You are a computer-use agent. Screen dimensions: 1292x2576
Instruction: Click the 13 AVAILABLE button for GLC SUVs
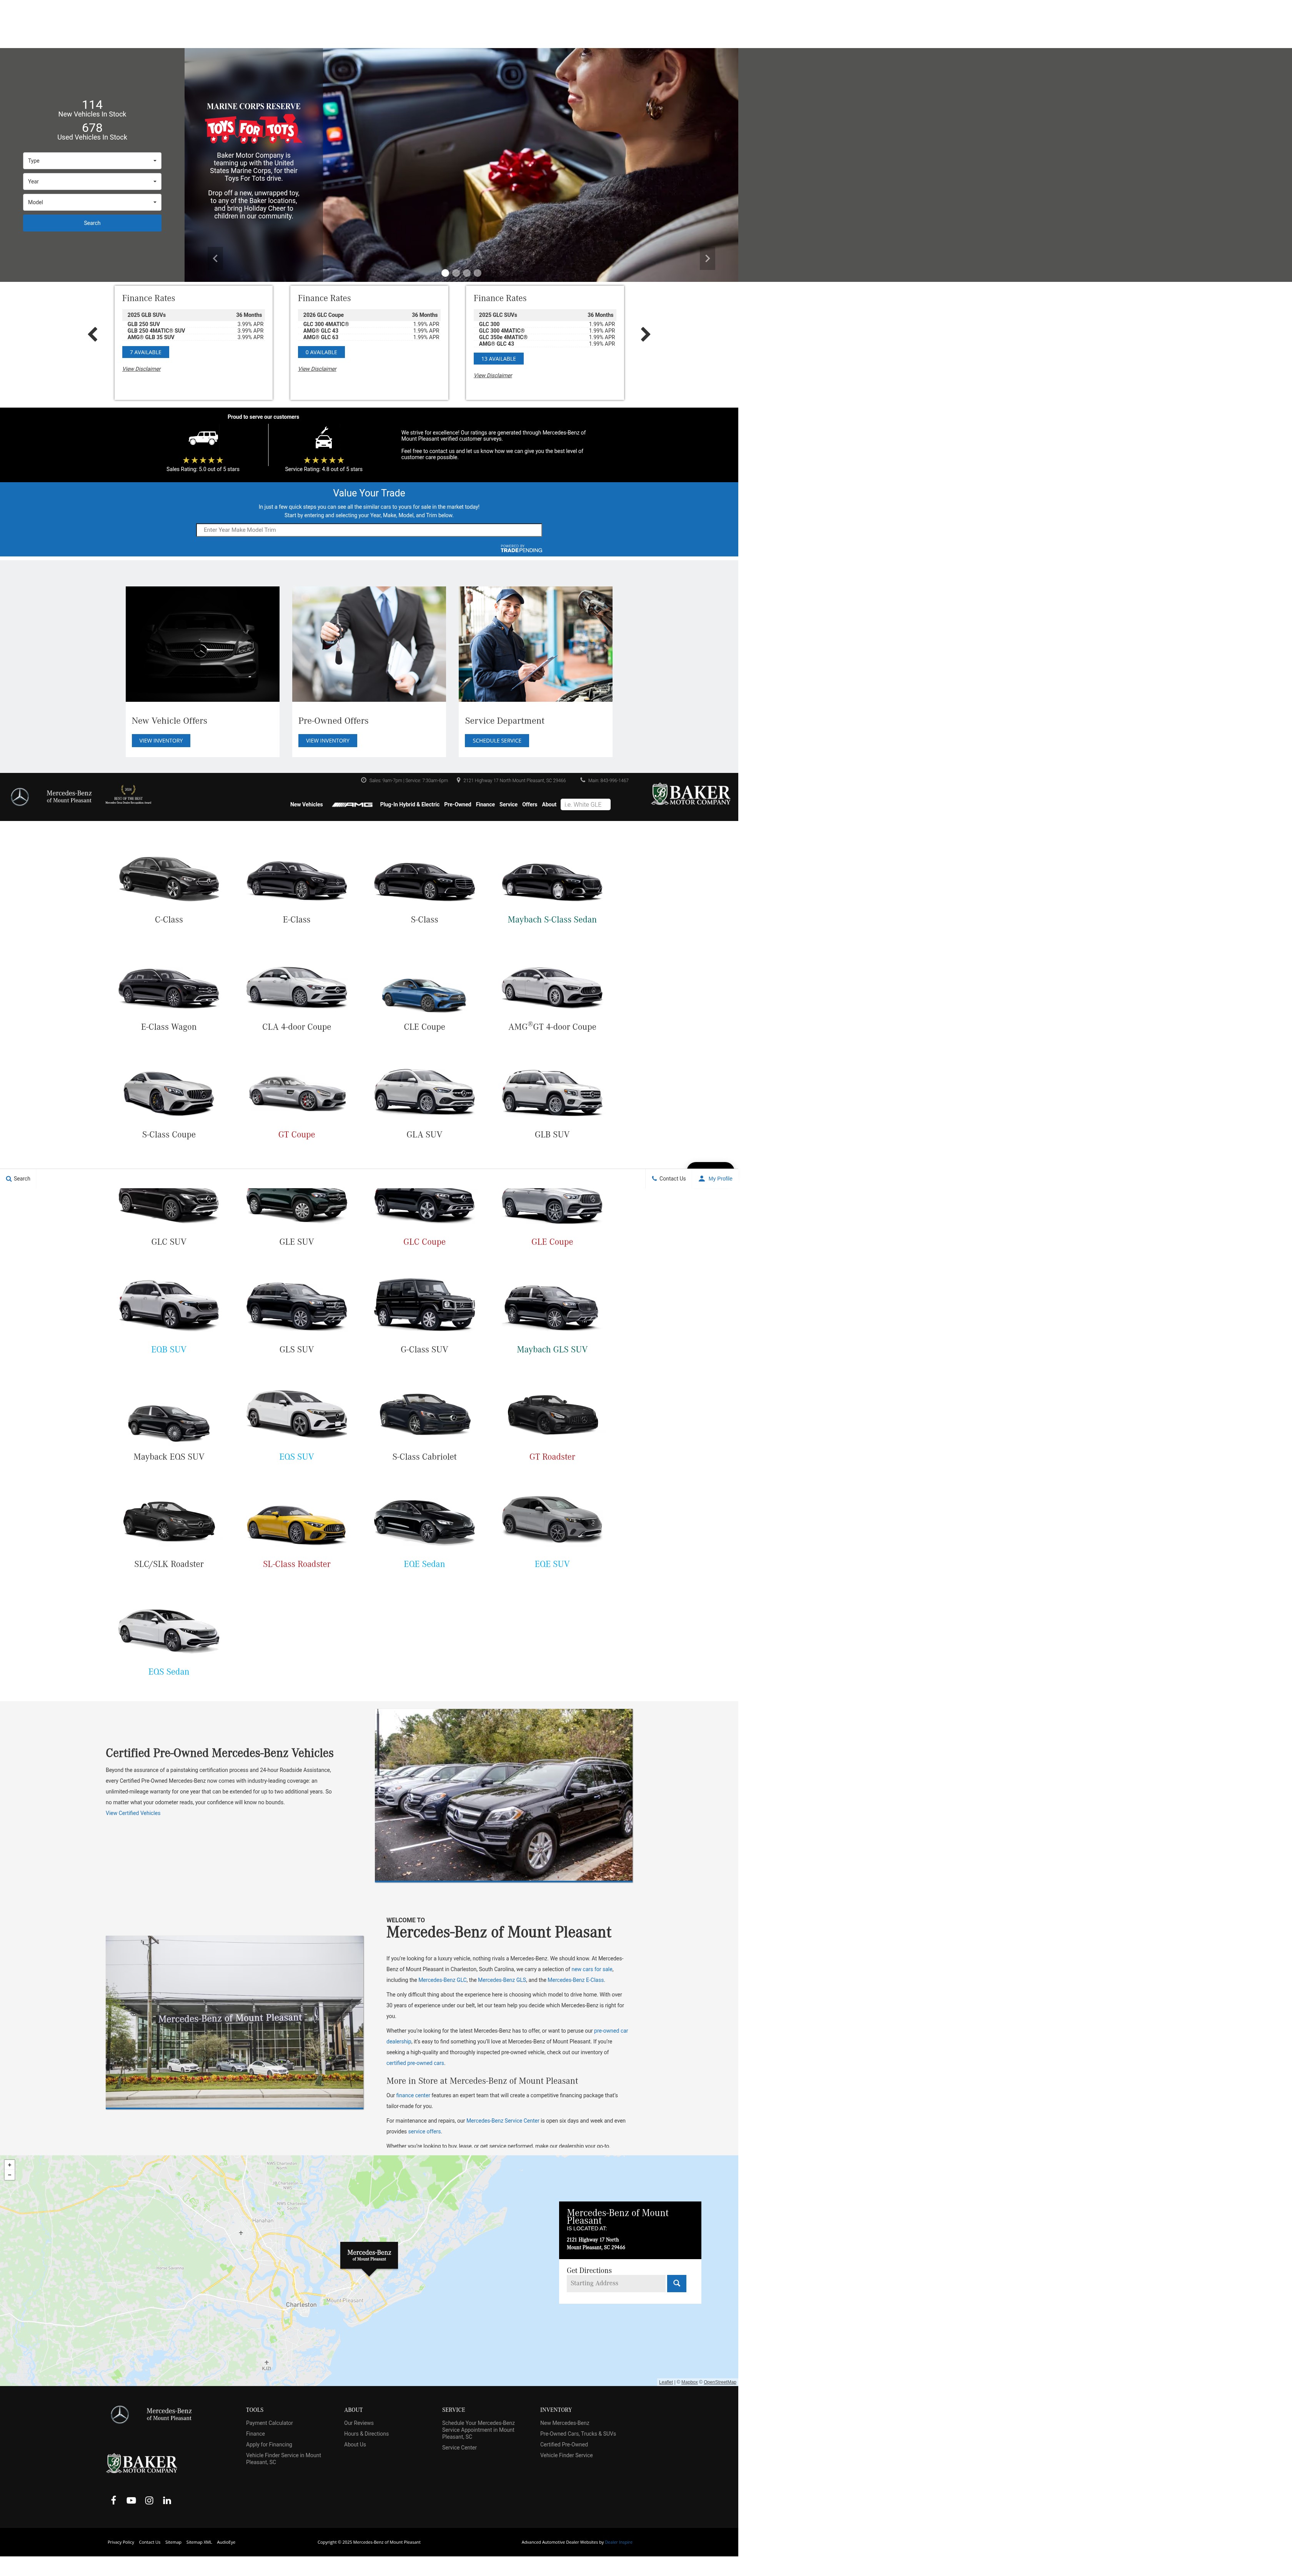coord(498,359)
